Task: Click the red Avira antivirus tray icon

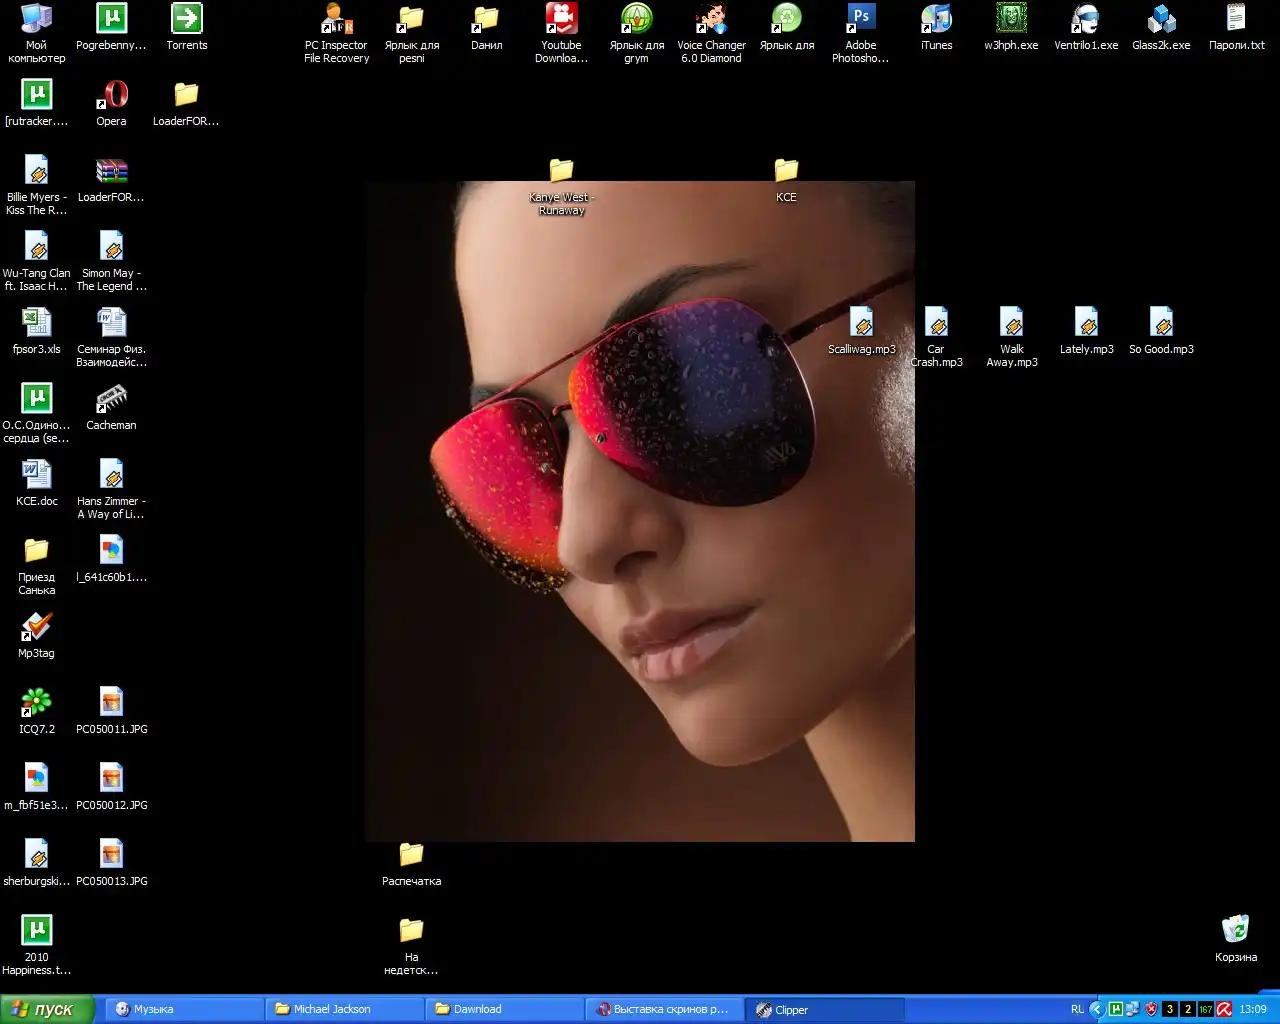Action: pos(1224,1009)
